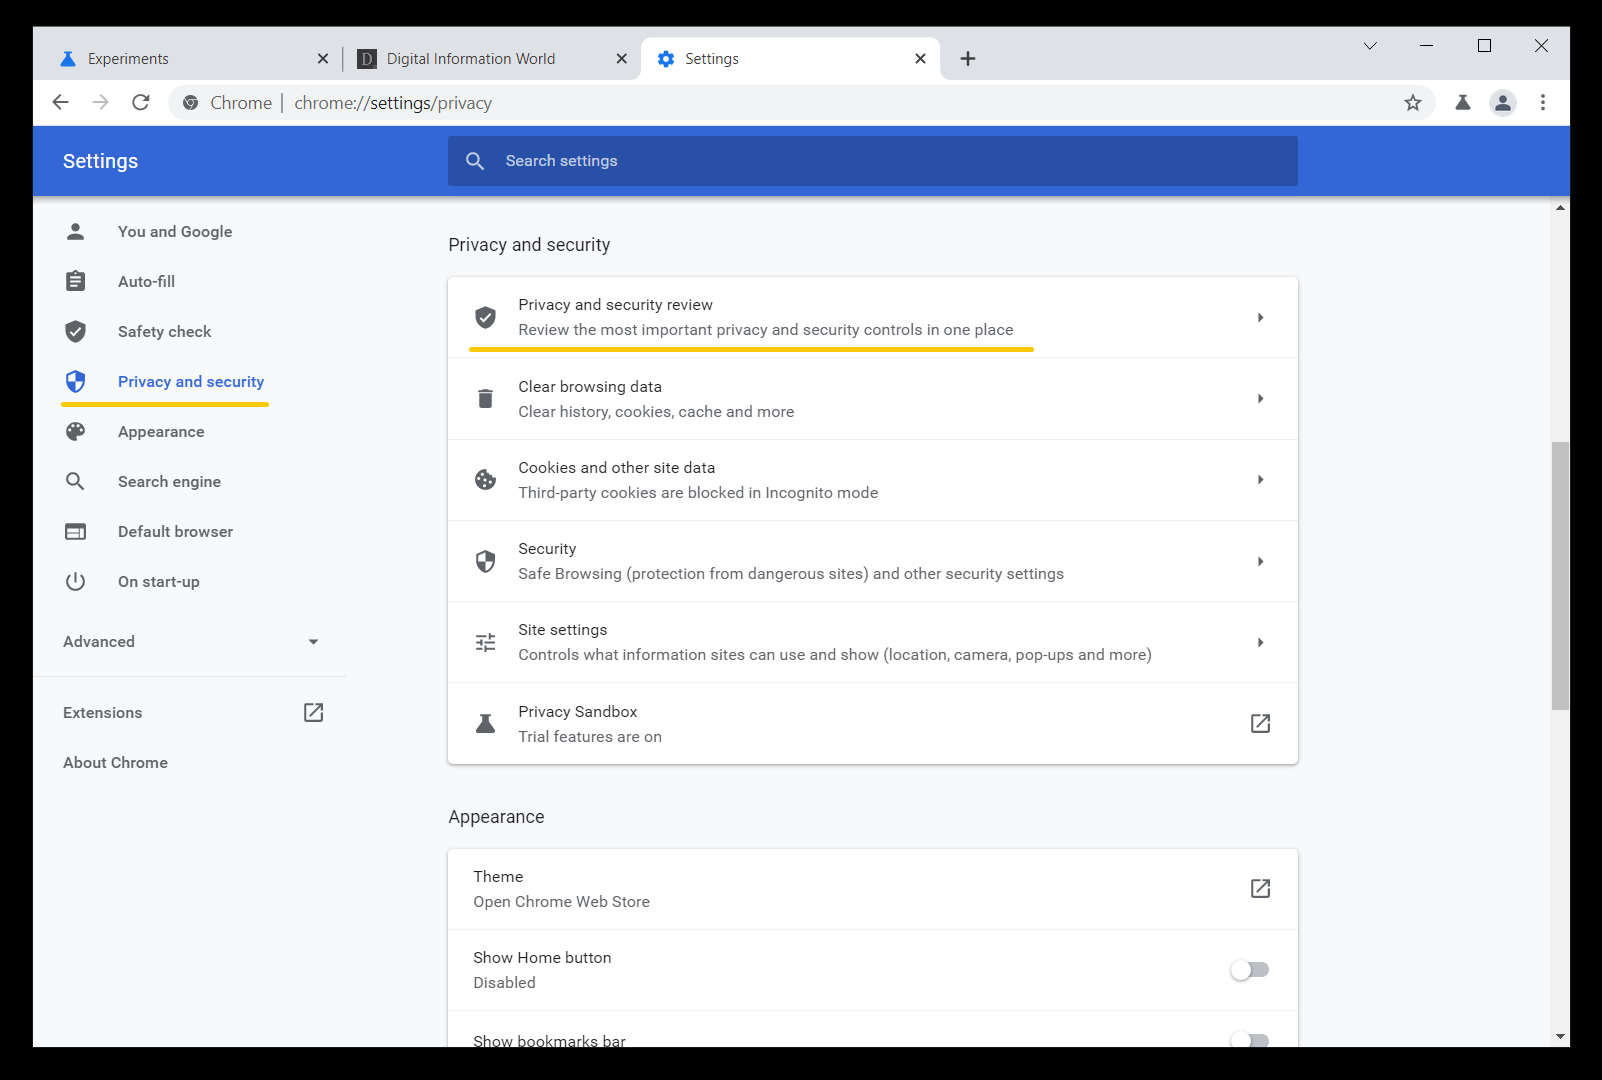Click inside the Search settings field
1602x1080 pixels.
870,160
